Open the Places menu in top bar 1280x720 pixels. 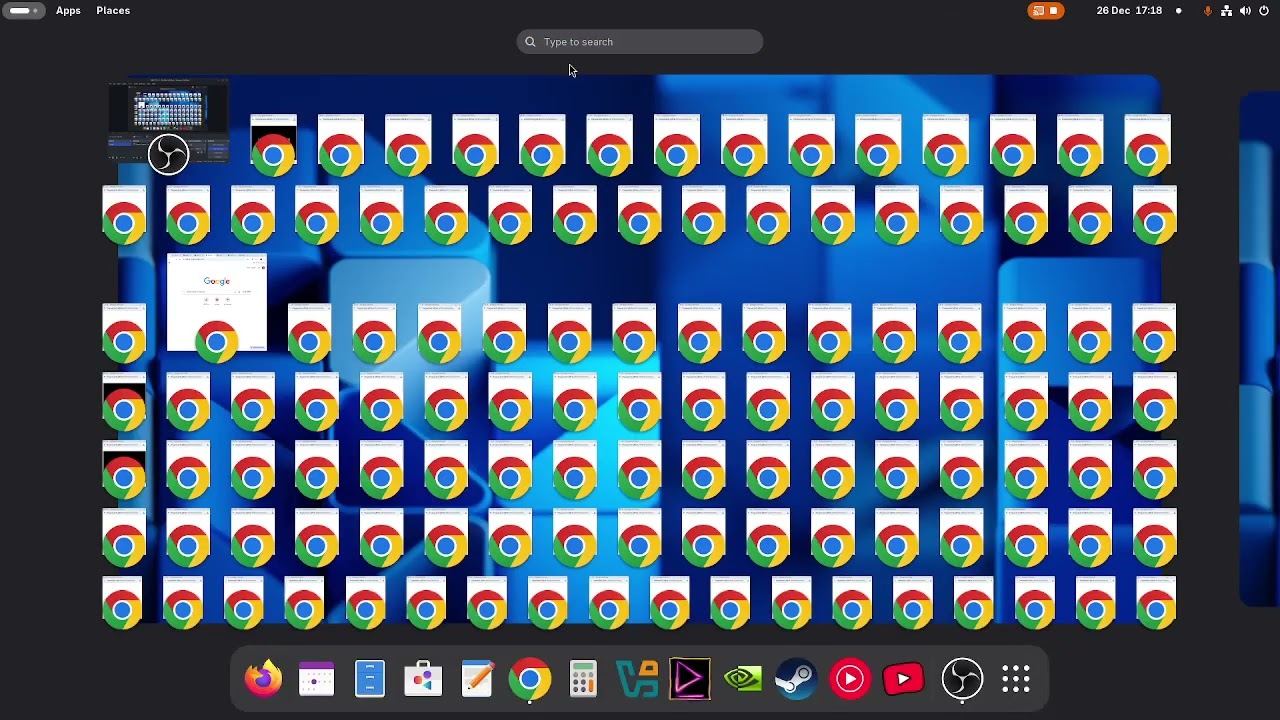pos(113,10)
